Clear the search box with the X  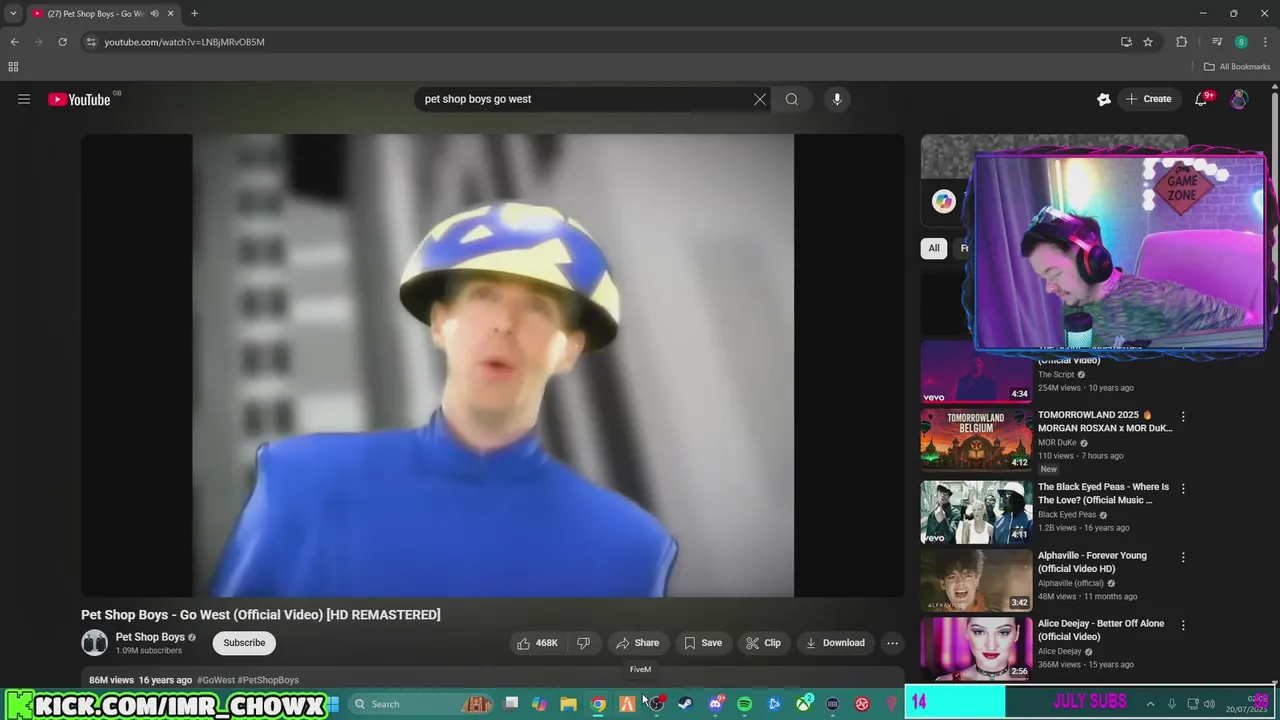coord(760,99)
